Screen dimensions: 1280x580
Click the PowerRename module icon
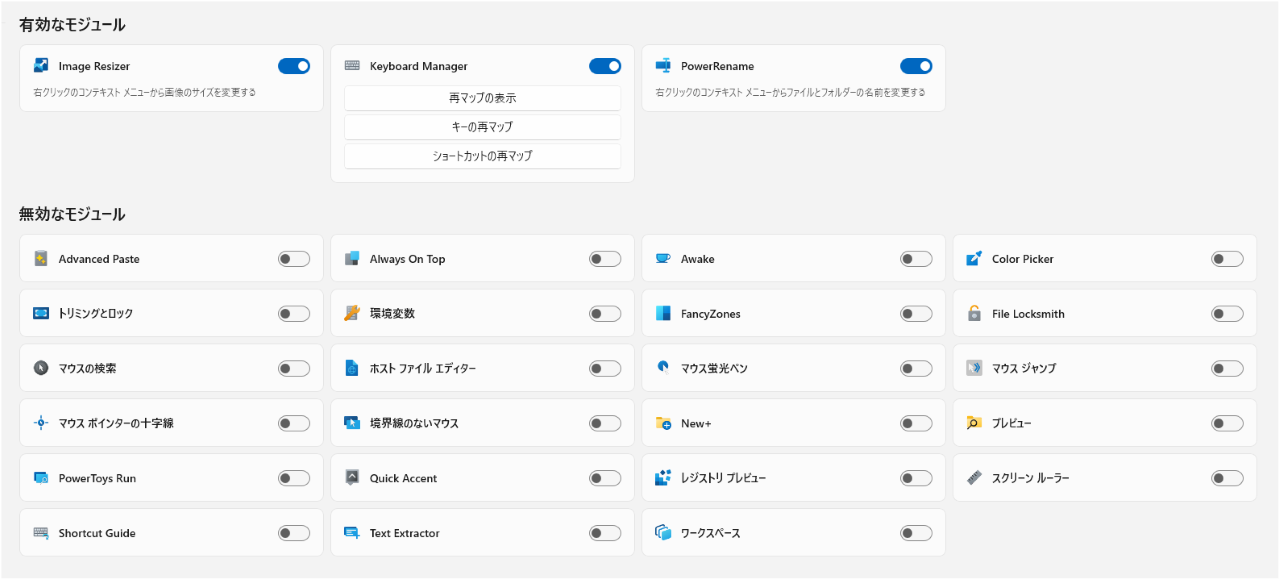[x=663, y=66]
